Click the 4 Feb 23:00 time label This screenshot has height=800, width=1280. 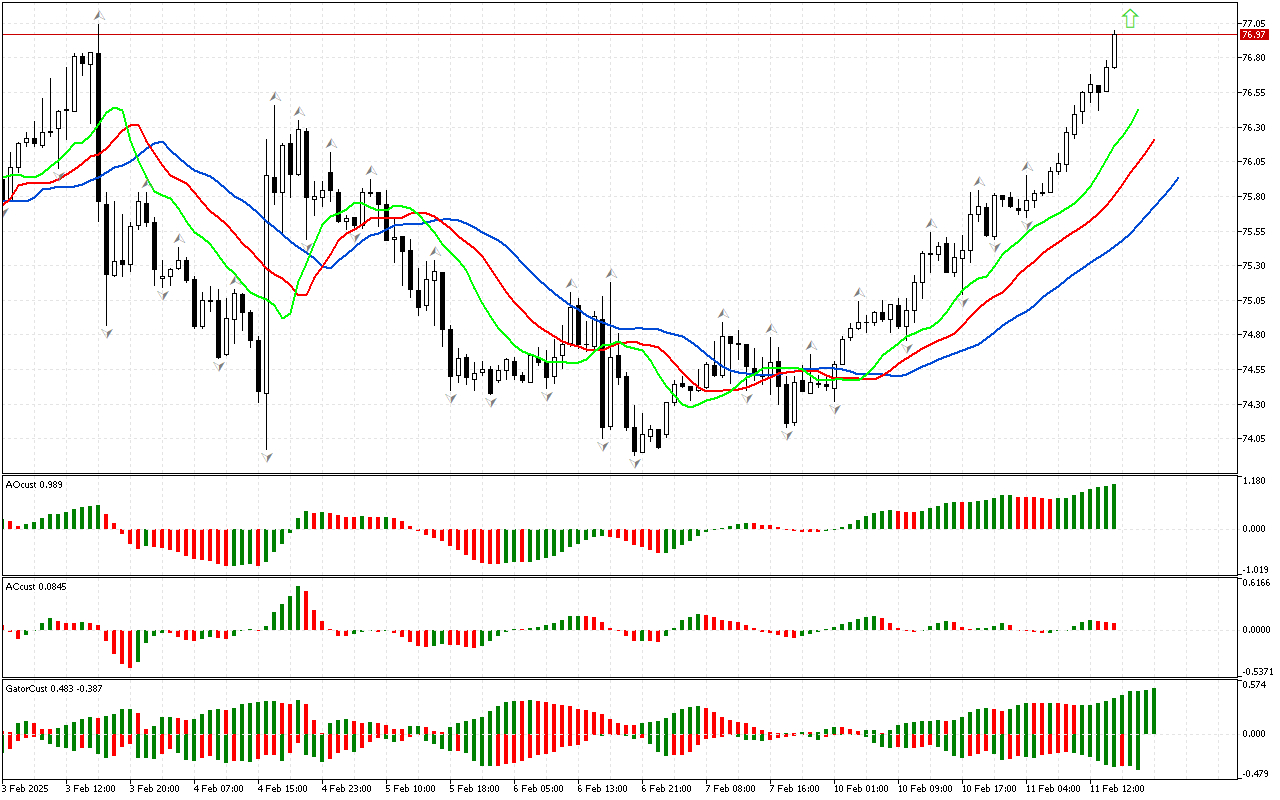[x=346, y=789]
